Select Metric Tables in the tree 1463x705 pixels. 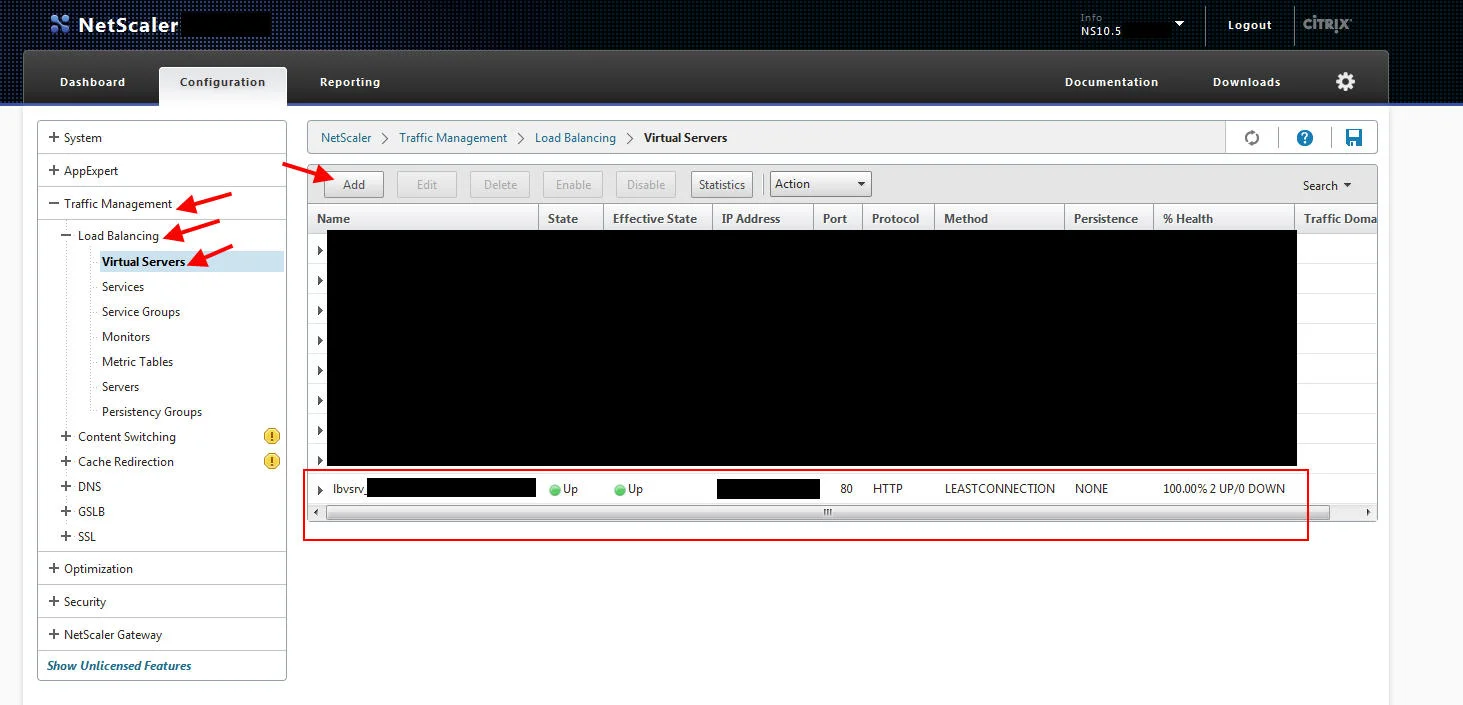point(137,361)
